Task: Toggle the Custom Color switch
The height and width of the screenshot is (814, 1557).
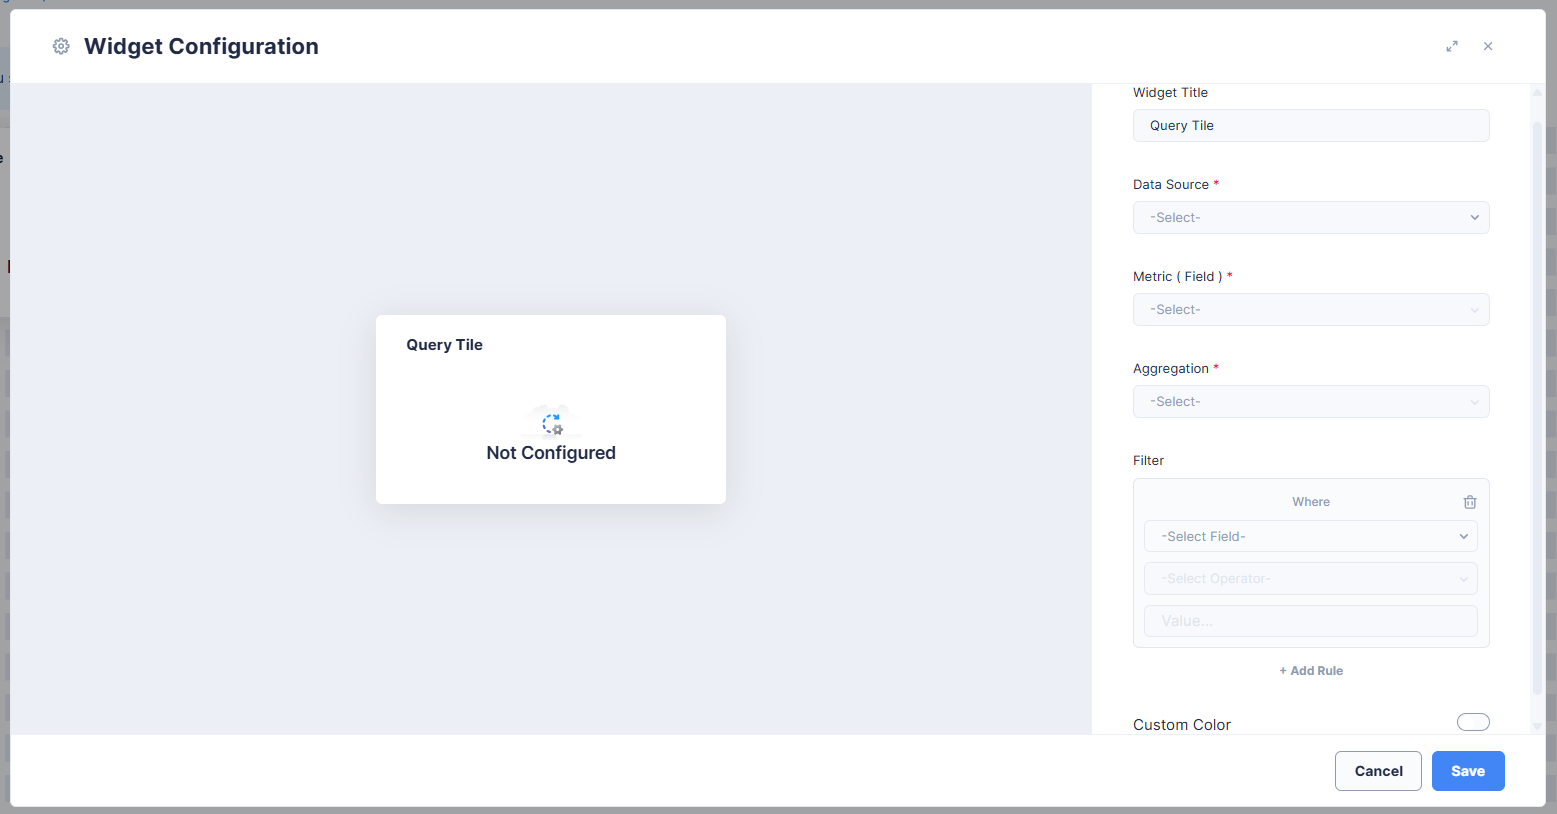Action: (x=1473, y=722)
